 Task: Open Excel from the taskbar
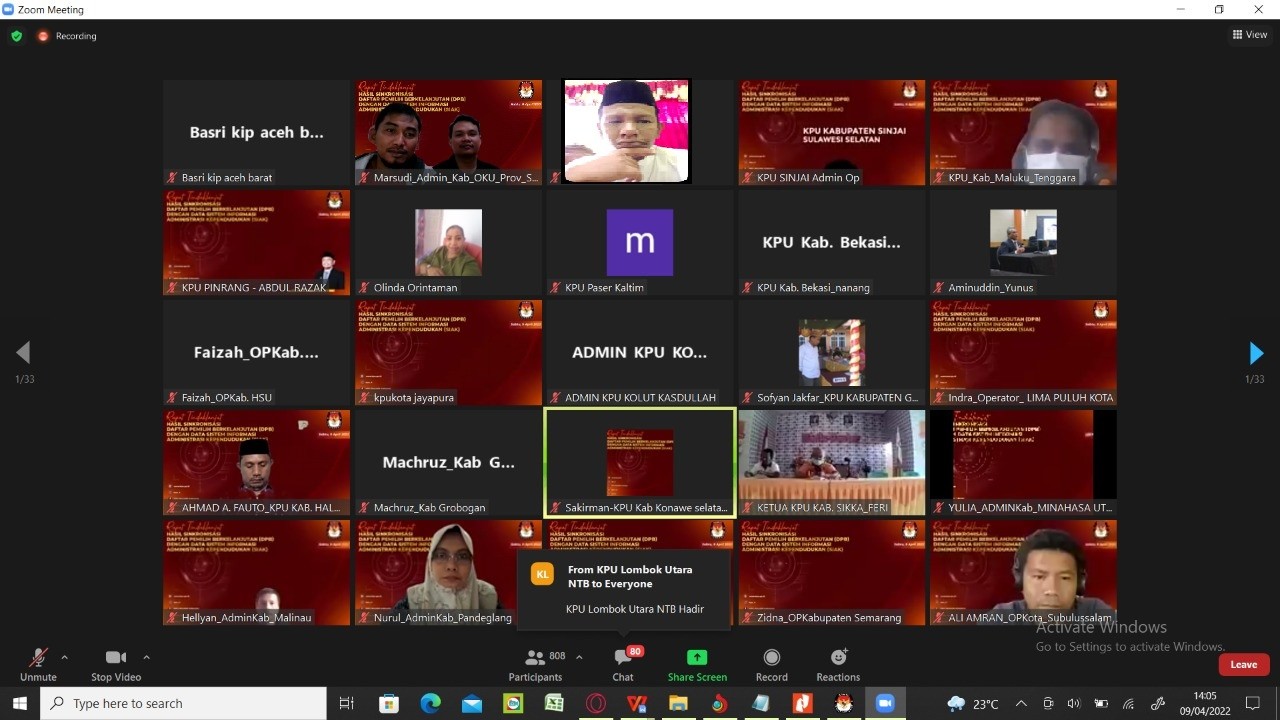(x=553, y=703)
